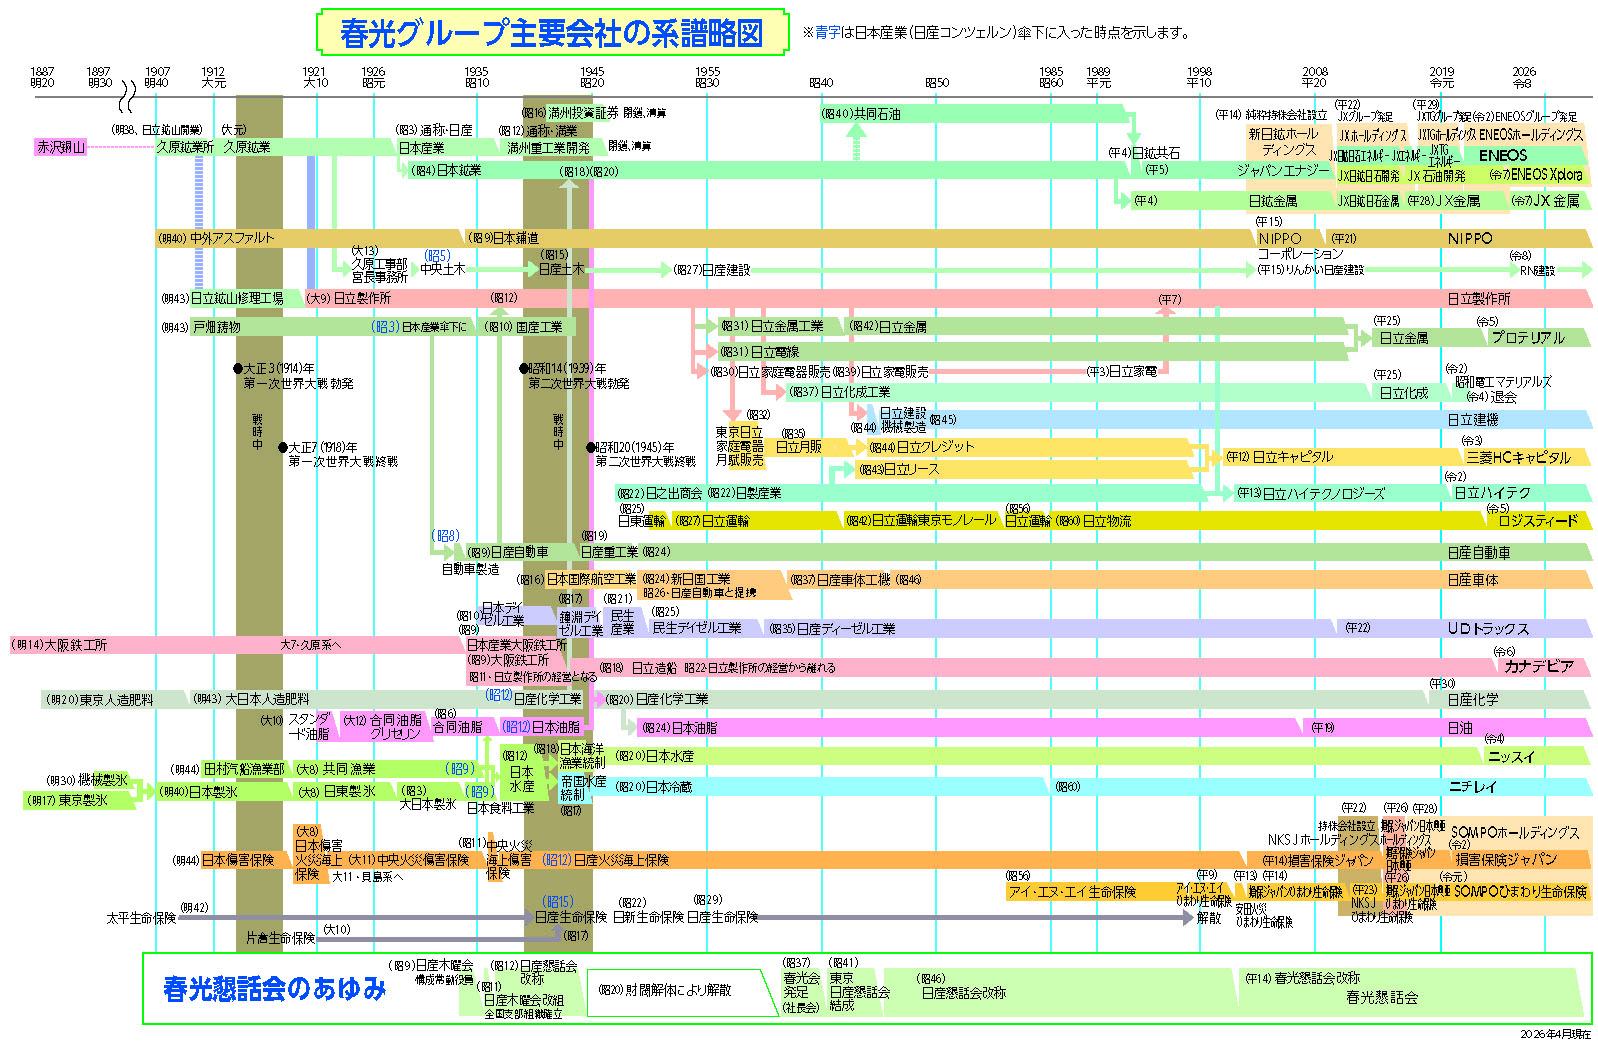
Task: Click the black dot beside 第二次世界大戦終戦
Action: point(591,448)
